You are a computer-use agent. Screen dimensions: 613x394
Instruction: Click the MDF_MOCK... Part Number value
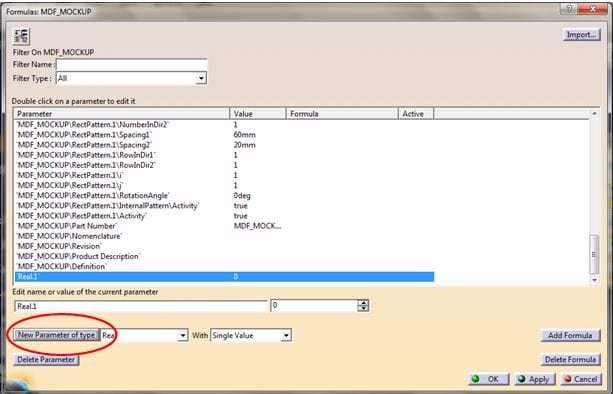coord(257,226)
